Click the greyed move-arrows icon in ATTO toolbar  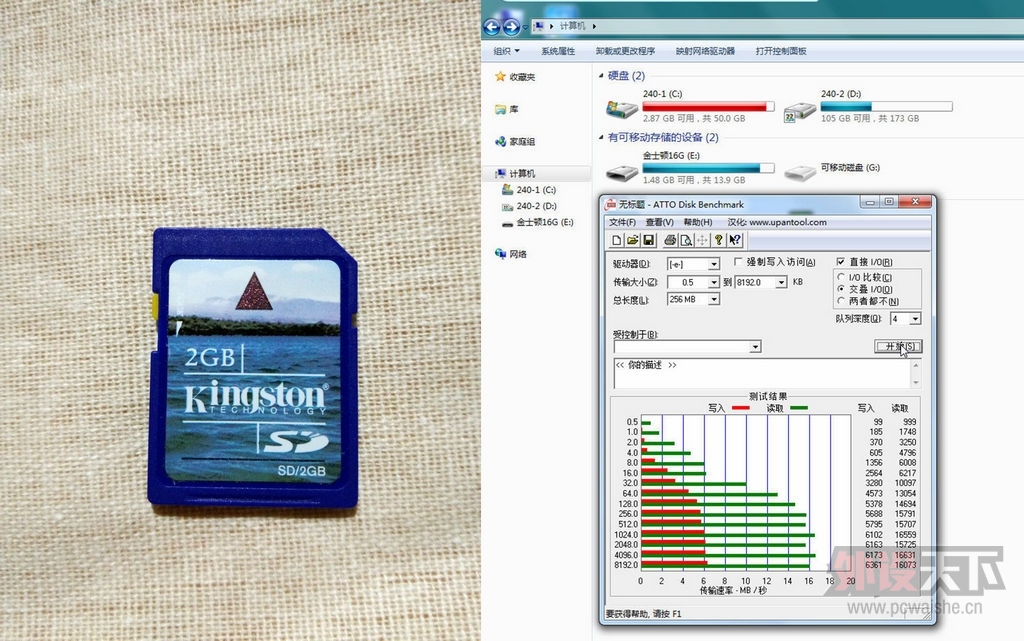click(x=702, y=240)
